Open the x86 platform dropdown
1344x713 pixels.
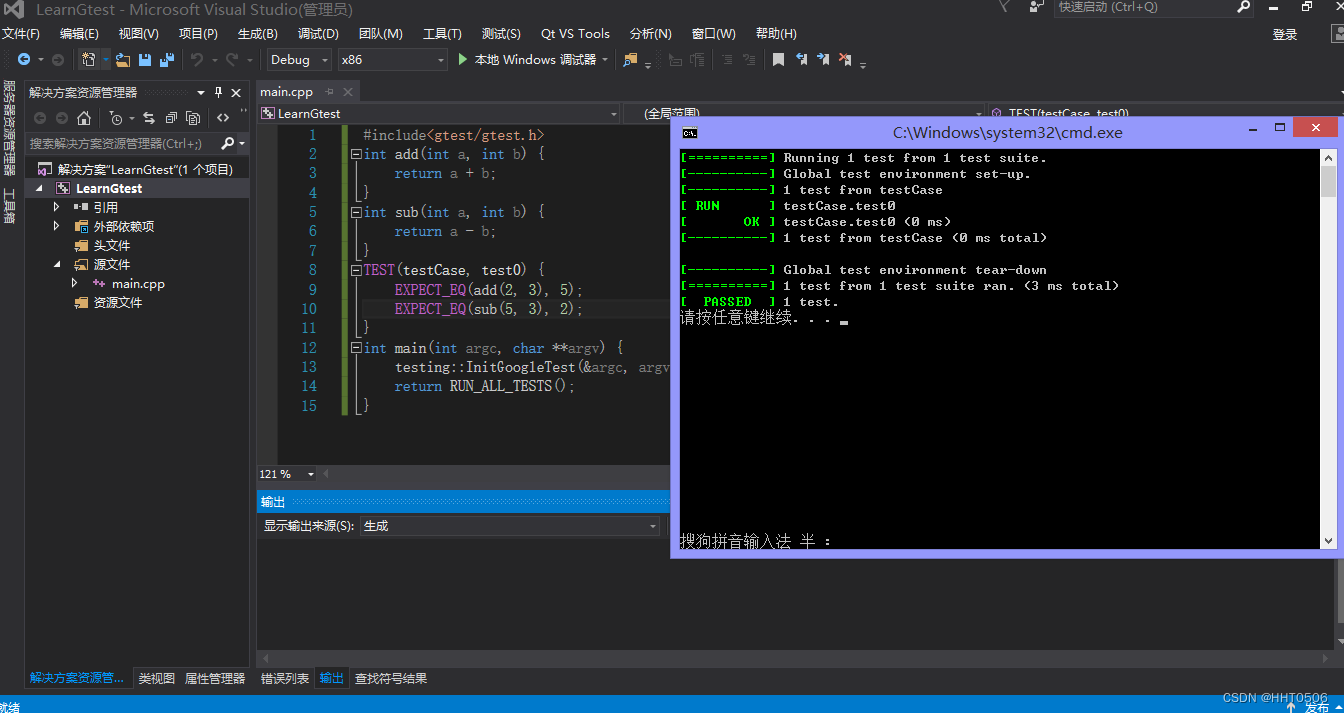click(441, 60)
